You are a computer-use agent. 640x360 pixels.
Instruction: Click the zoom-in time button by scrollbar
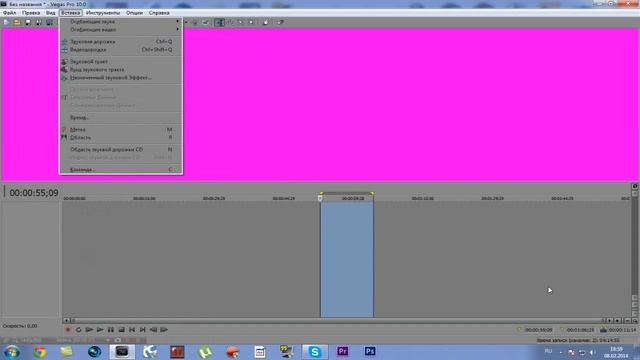pos(618,321)
